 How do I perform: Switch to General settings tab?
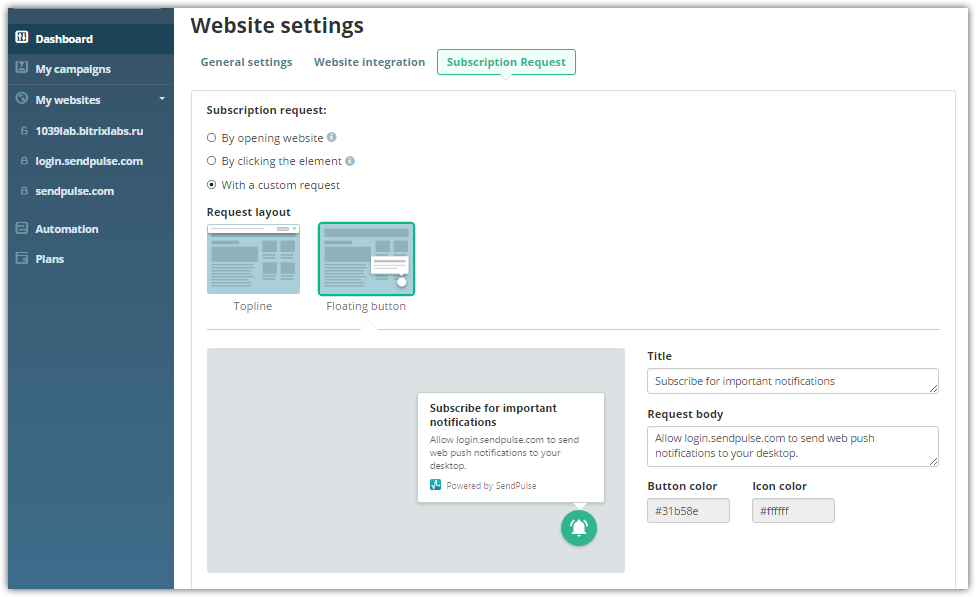246,62
